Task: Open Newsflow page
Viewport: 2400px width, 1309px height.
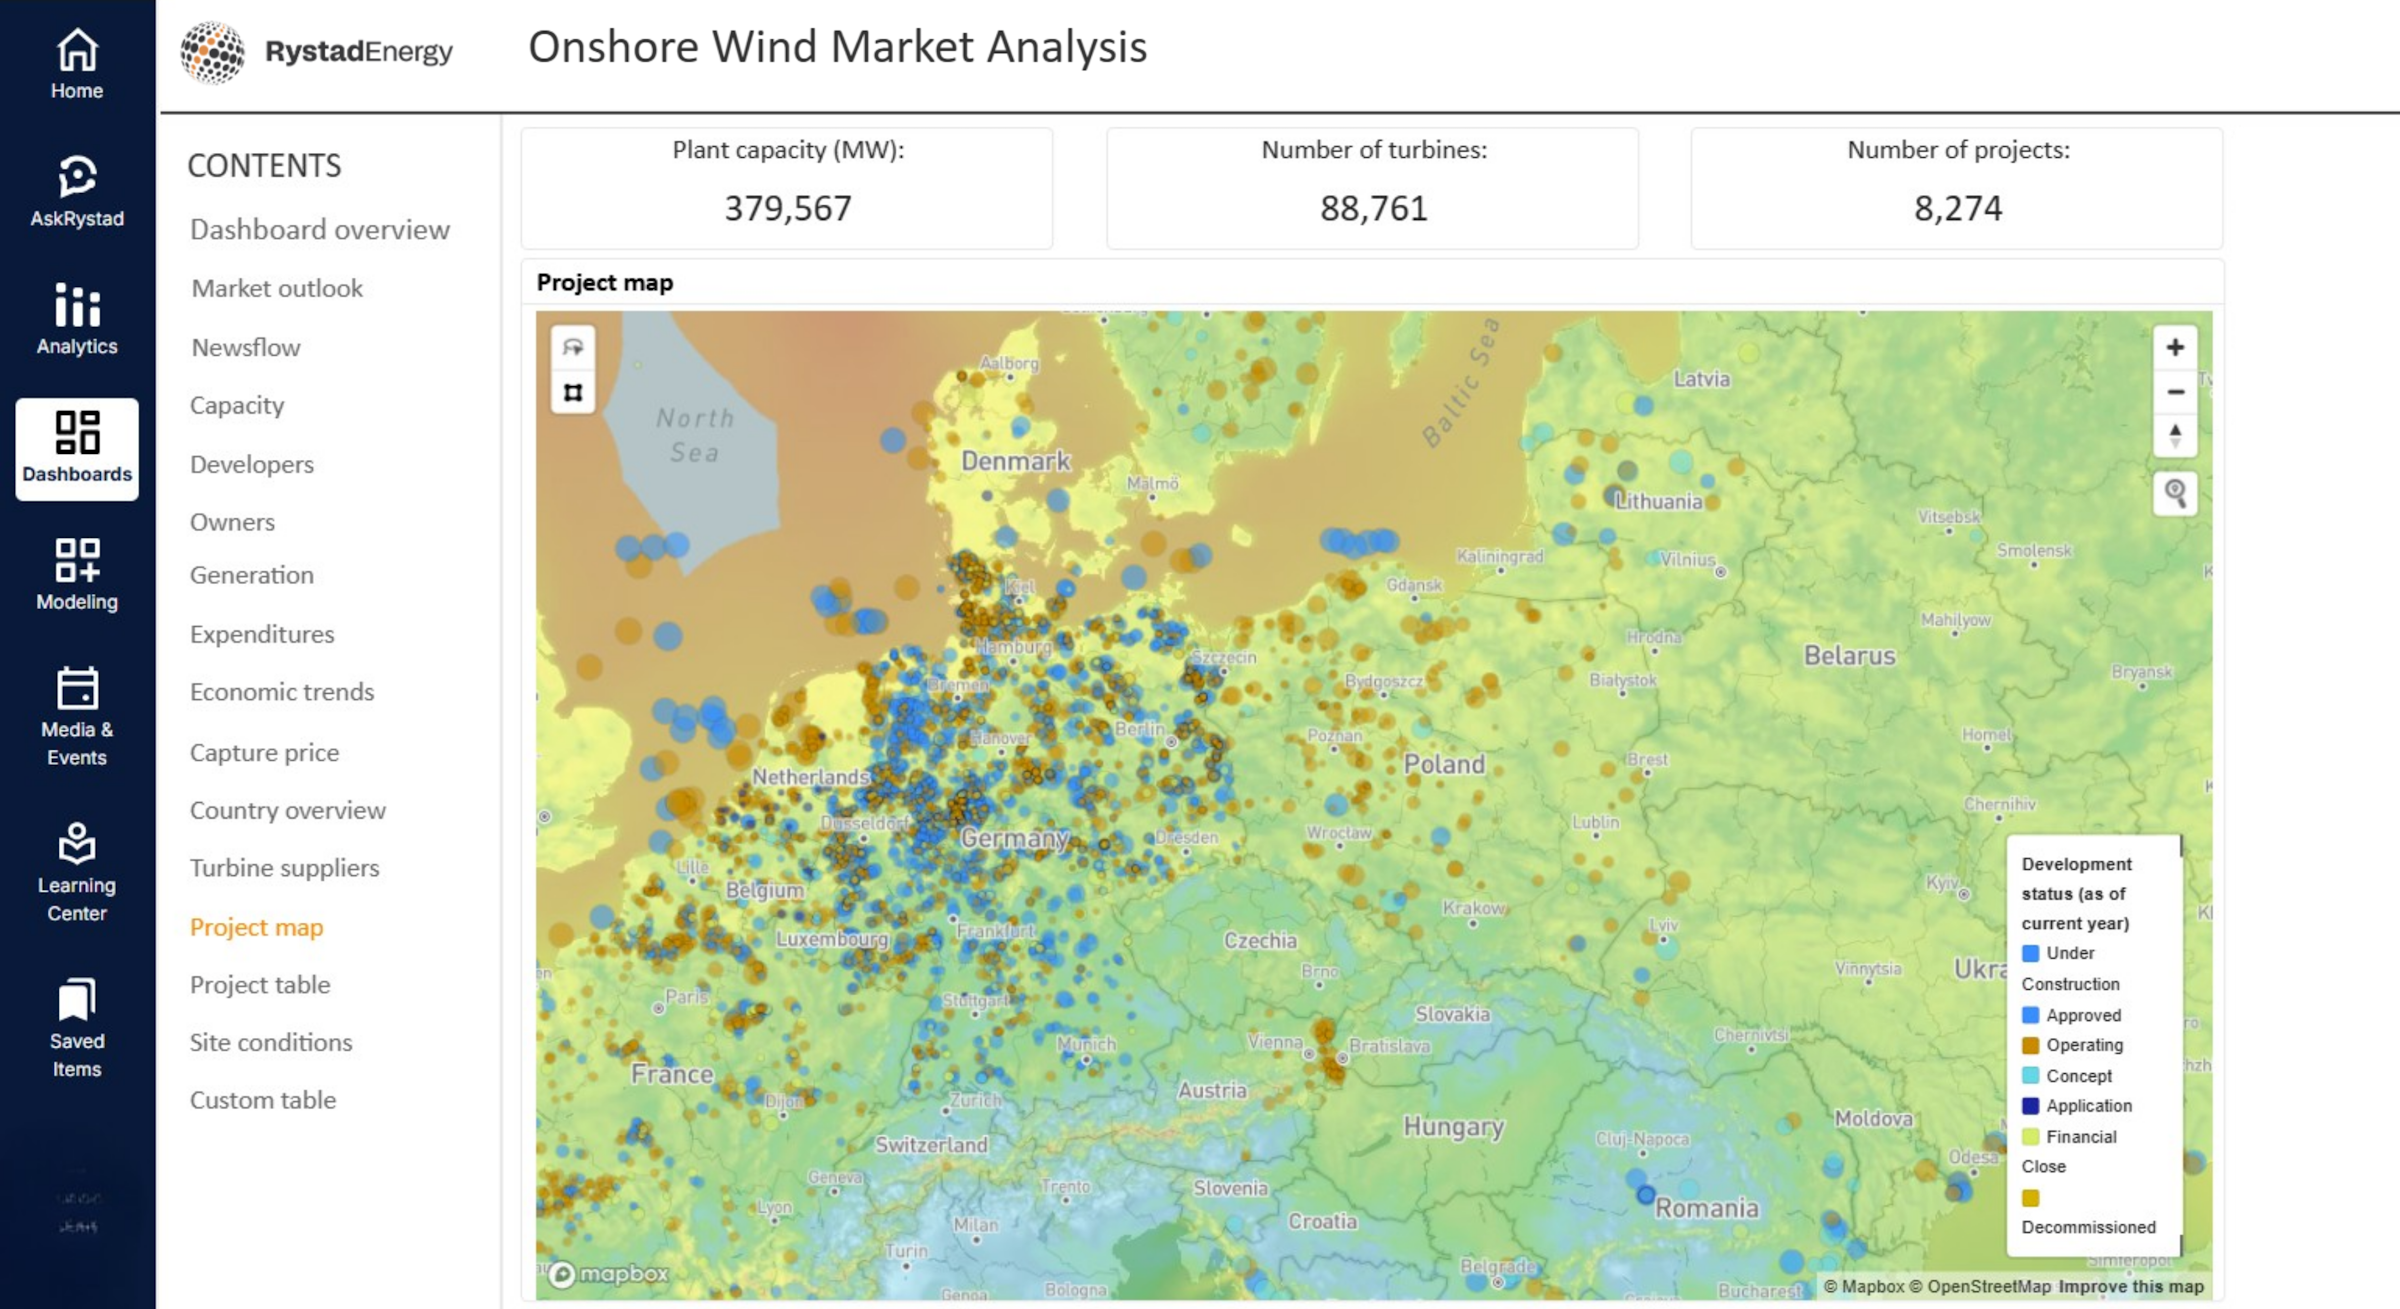Action: pos(246,348)
